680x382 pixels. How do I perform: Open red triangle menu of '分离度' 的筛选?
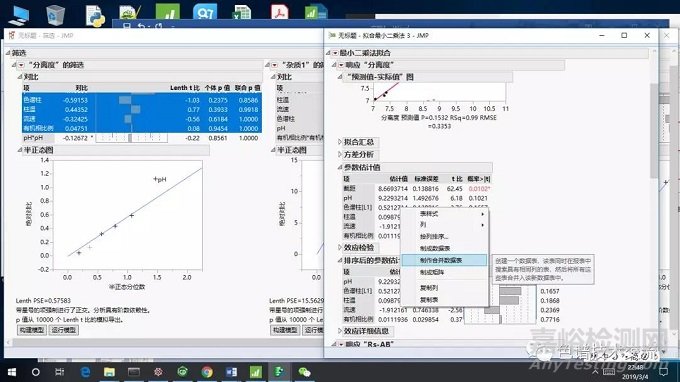point(21,65)
